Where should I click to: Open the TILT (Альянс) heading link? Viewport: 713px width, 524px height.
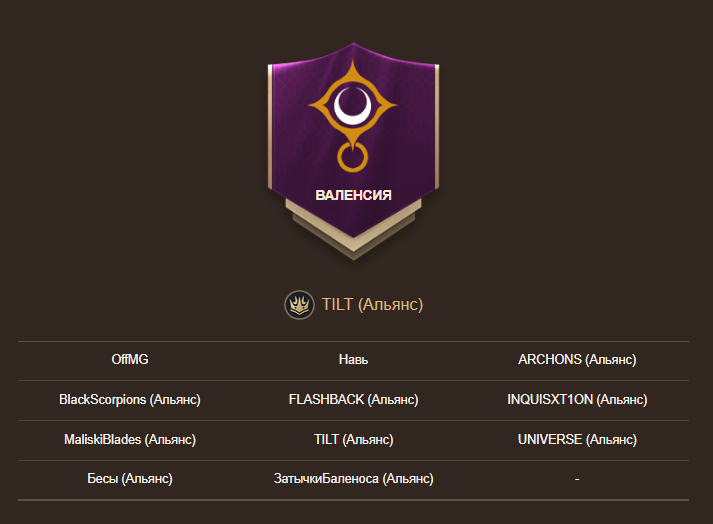[x=372, y=304]
